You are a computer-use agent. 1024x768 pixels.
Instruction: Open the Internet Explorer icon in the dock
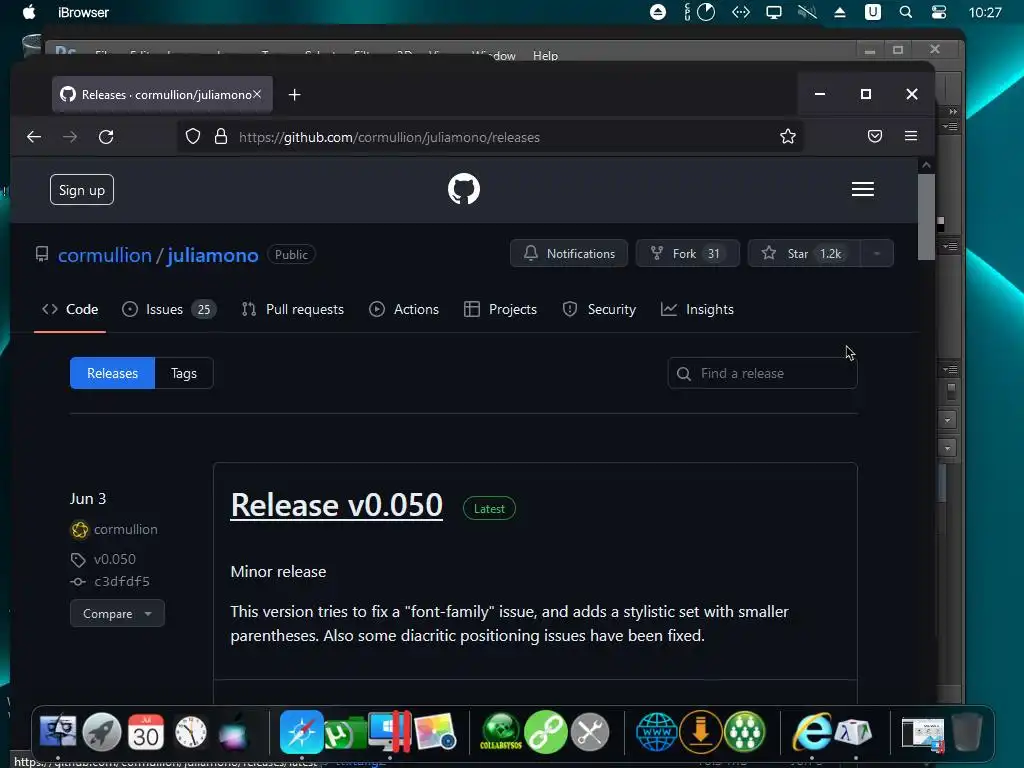pos(812,732)
